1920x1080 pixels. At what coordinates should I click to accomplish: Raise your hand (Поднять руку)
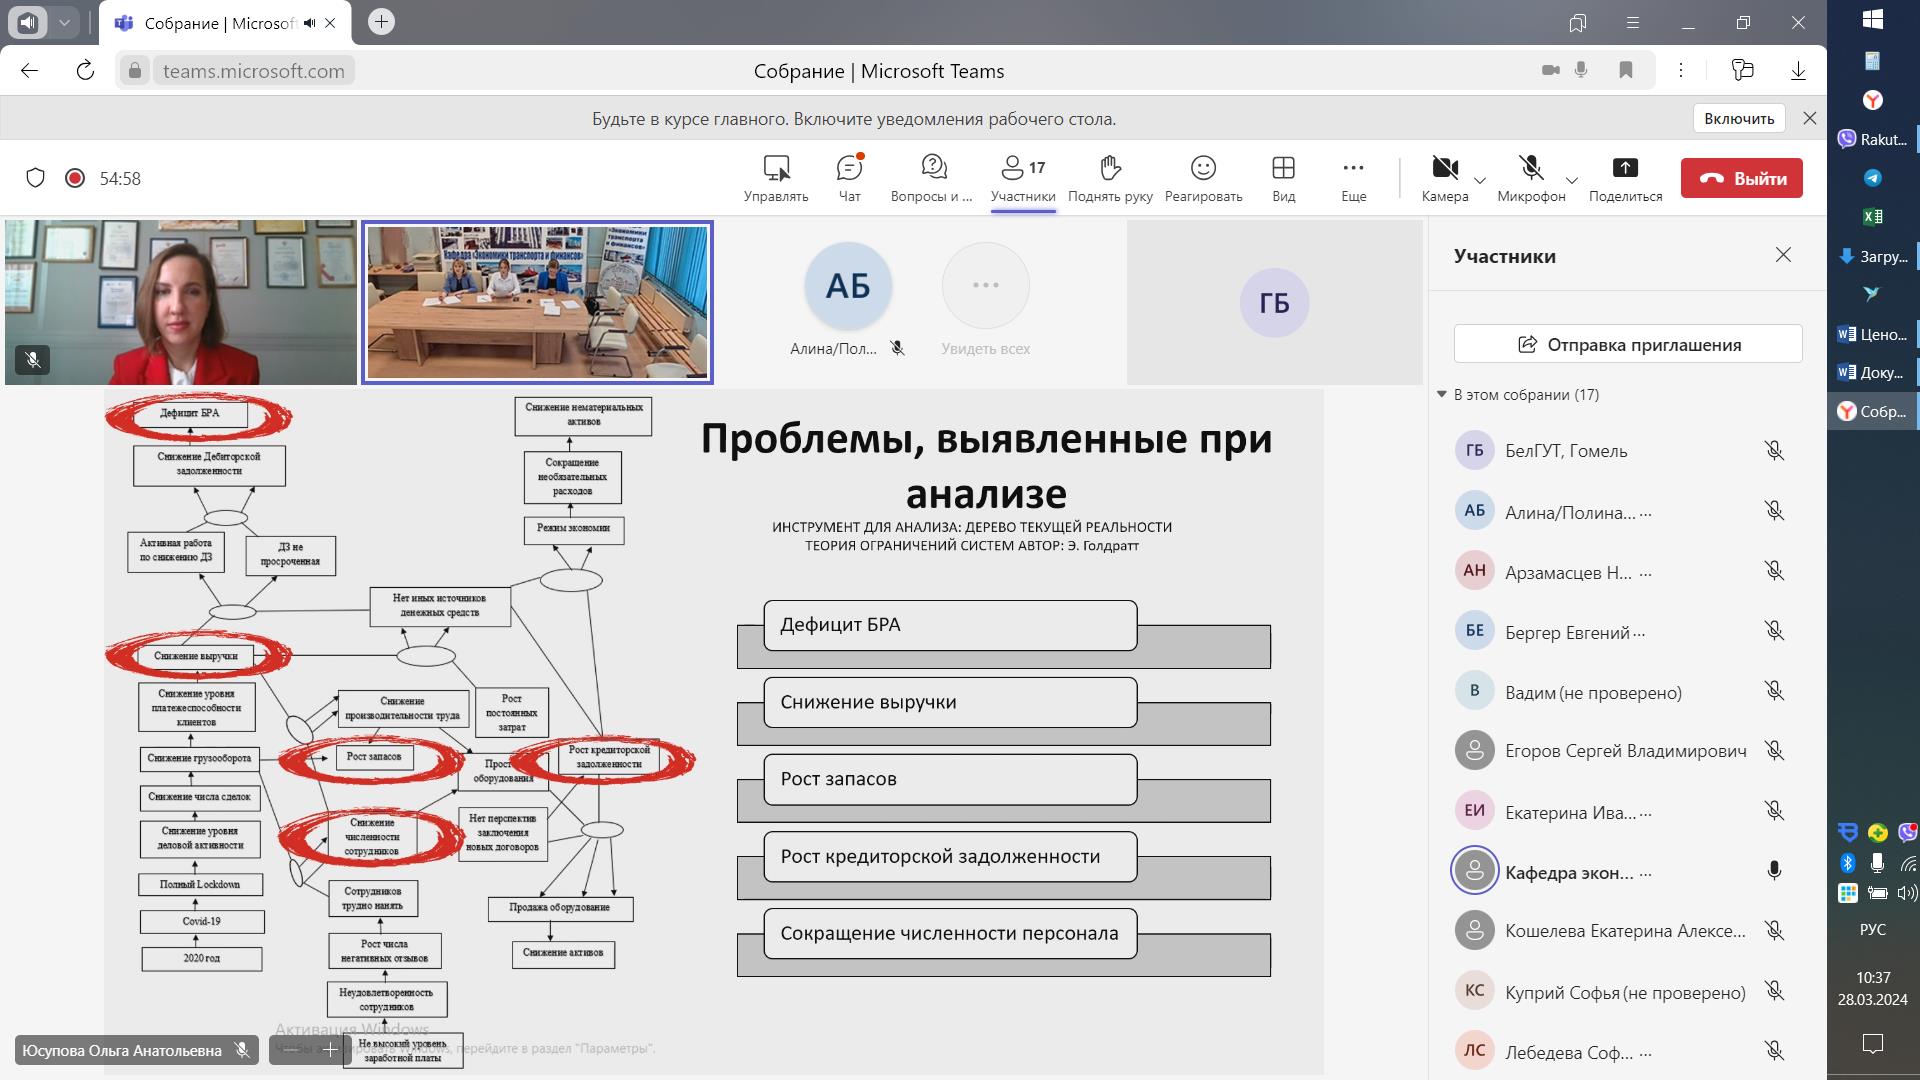pos(1110,178)
